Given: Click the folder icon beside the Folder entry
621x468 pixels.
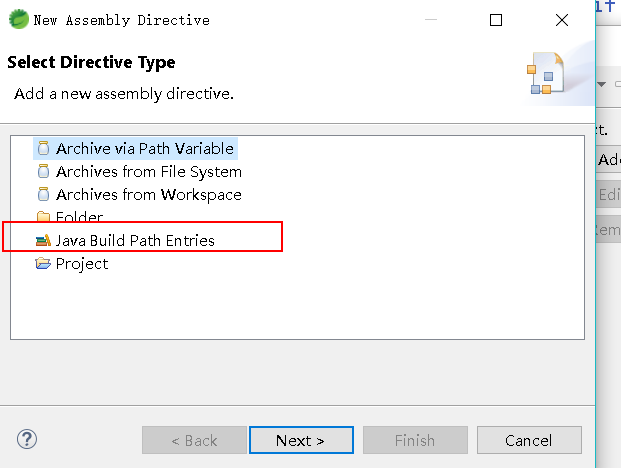Looking at the screenshot, I should pyautogui.click(x=43, y=217).
